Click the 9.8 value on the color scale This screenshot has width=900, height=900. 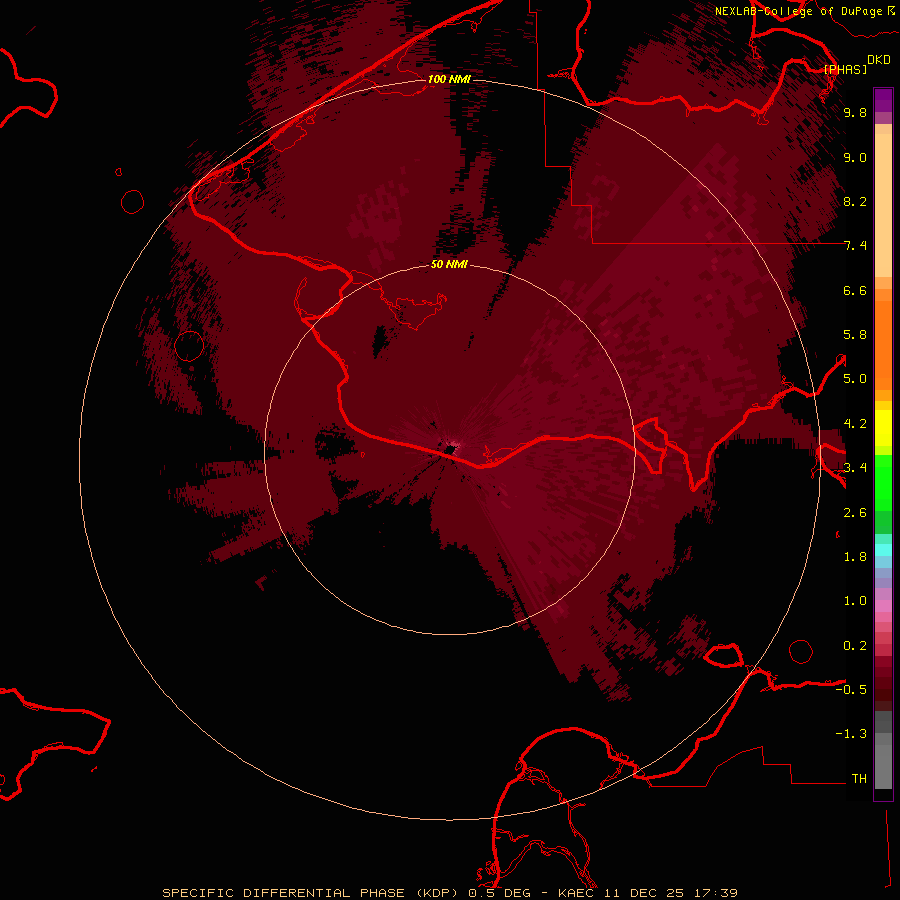click(x=855, y=113)
